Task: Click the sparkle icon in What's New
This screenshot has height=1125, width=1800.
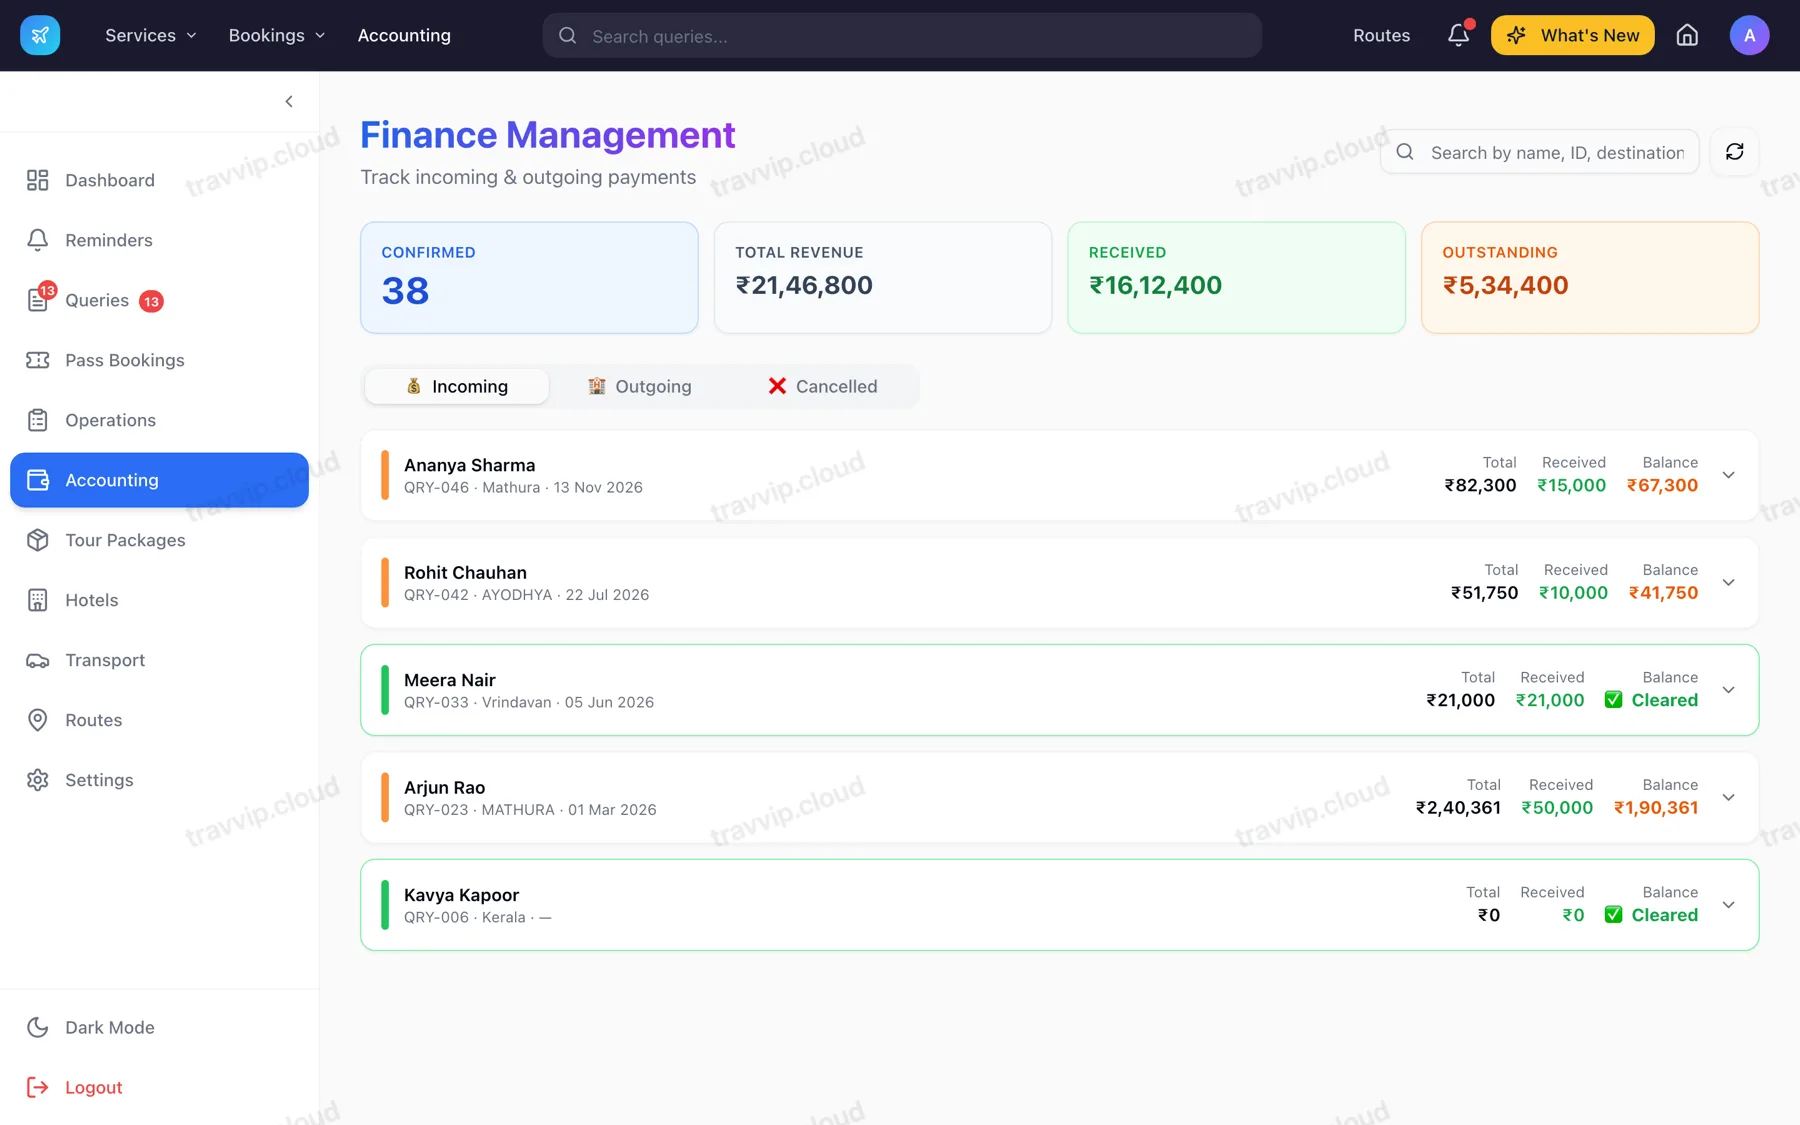Action: point(1517,35)
